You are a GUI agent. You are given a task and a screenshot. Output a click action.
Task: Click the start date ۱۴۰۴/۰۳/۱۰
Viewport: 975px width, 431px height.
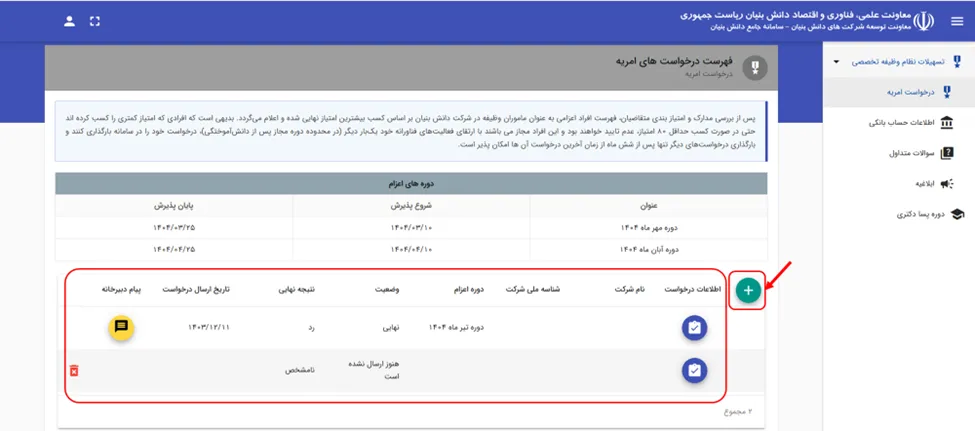click(x=411, y=228)
